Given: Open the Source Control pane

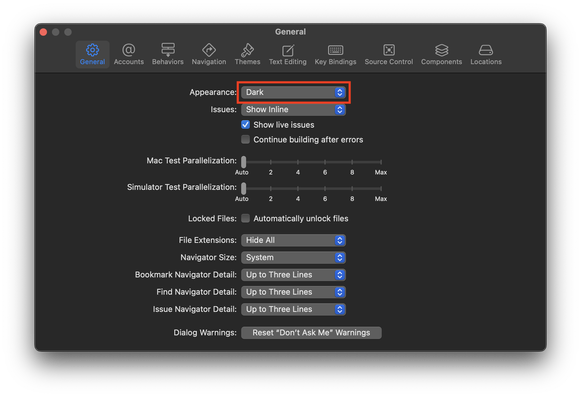Looking at the screenshot, I should [x=389, y=54].
